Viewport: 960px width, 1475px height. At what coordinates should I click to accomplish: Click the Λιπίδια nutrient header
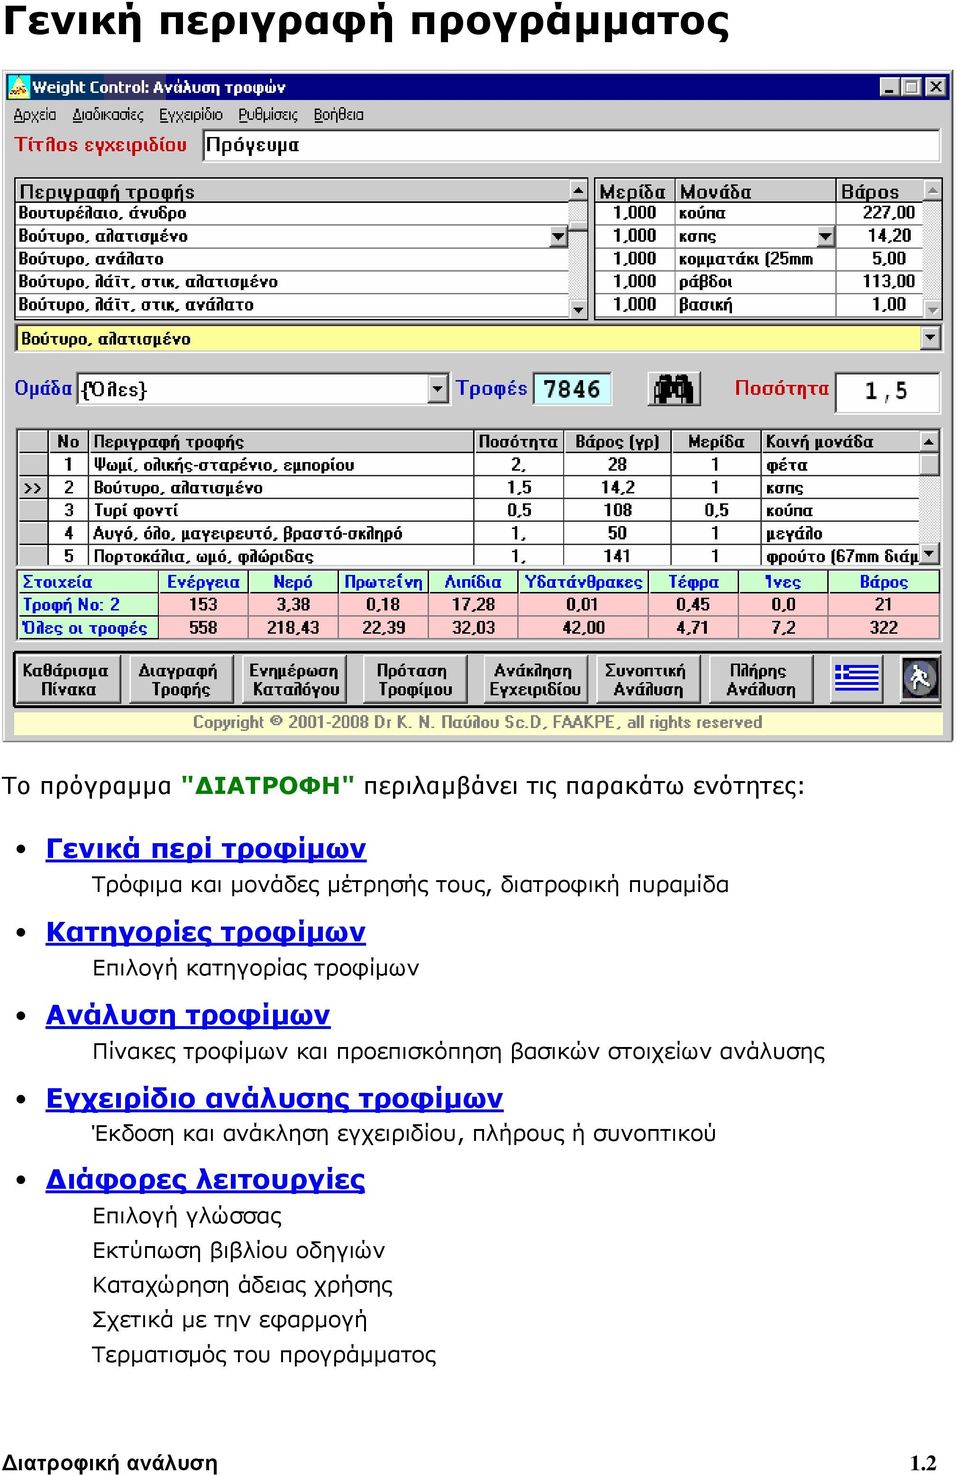point(473,582)
